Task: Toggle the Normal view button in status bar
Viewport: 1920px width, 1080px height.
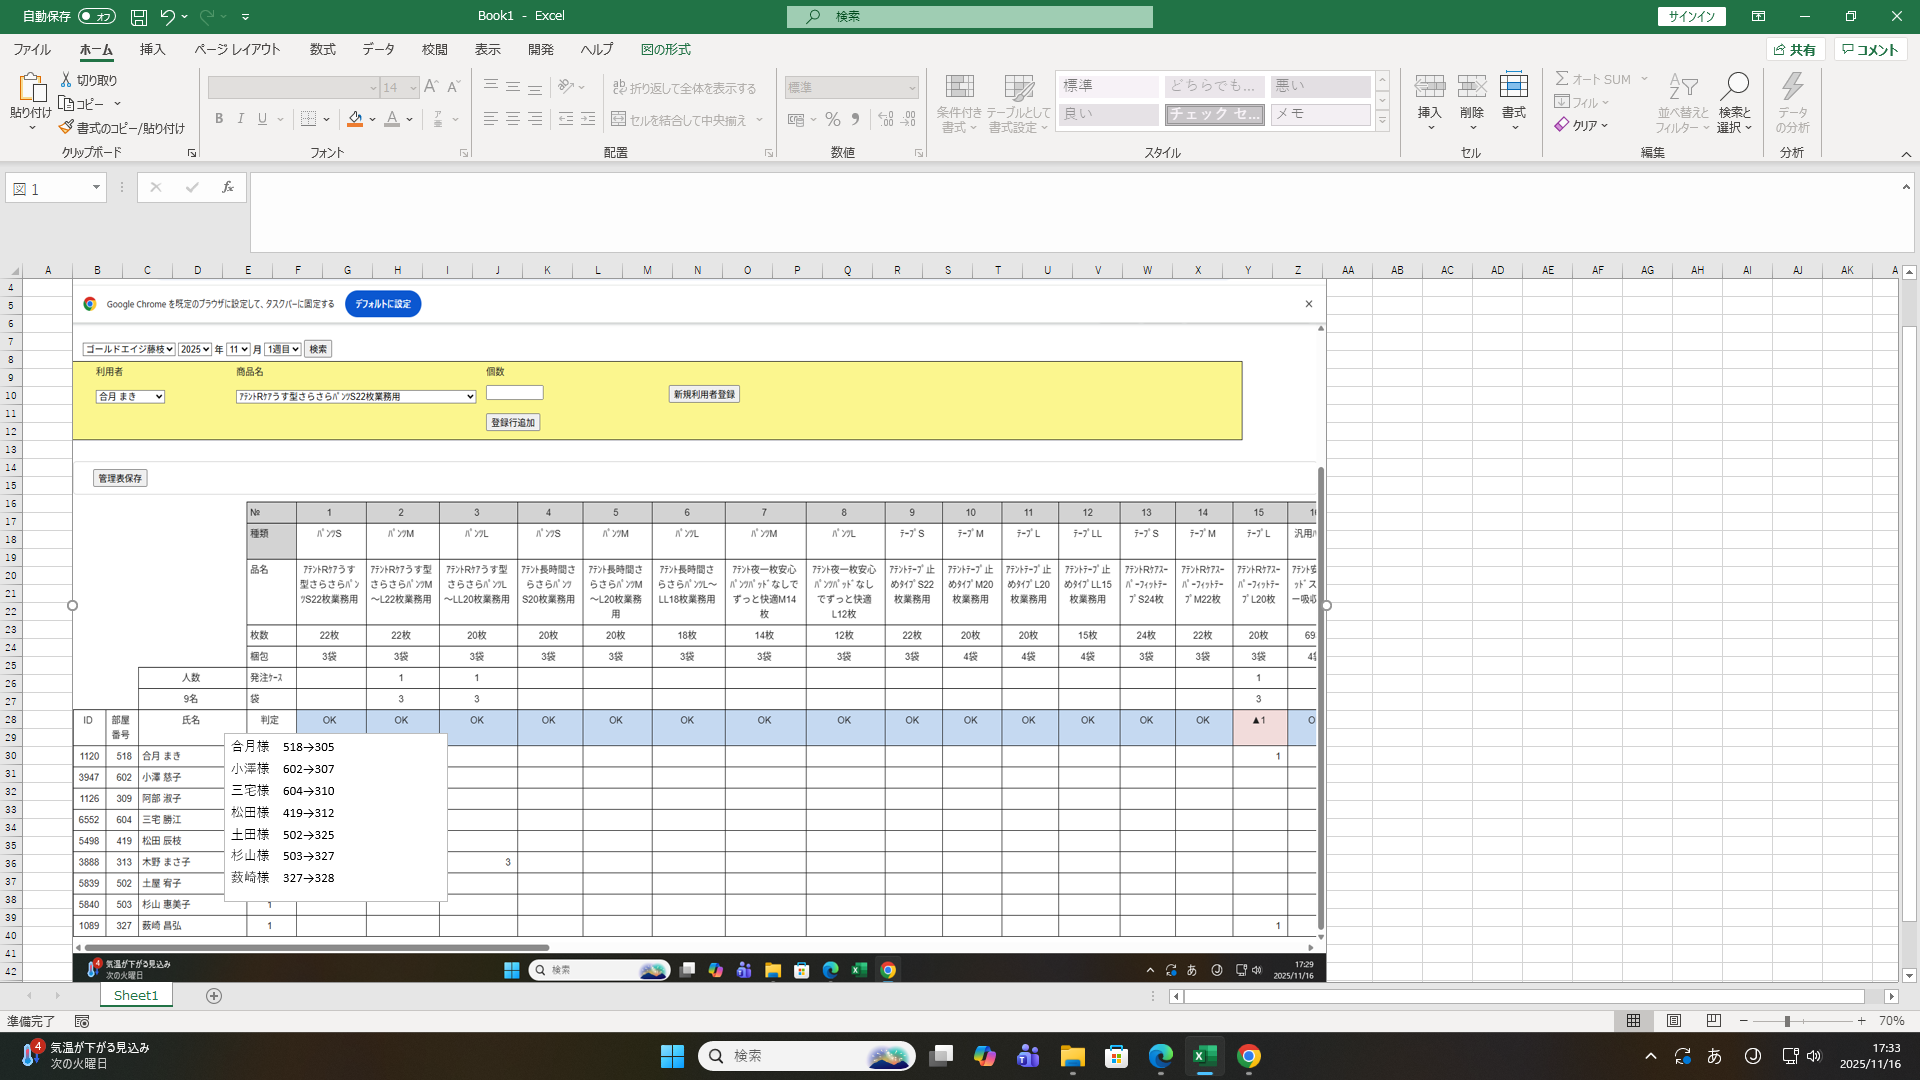Action: pyautogui.click(x=1633, y=1021)
